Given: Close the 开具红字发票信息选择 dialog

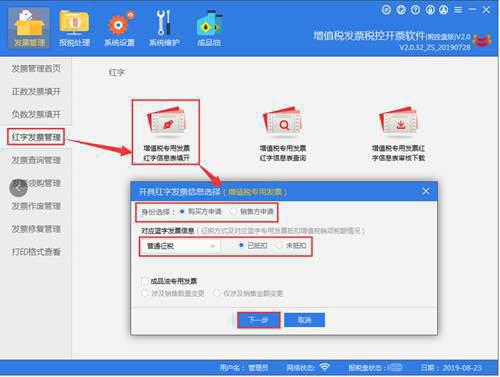Looking at the screenshot, I should [426, 191].
